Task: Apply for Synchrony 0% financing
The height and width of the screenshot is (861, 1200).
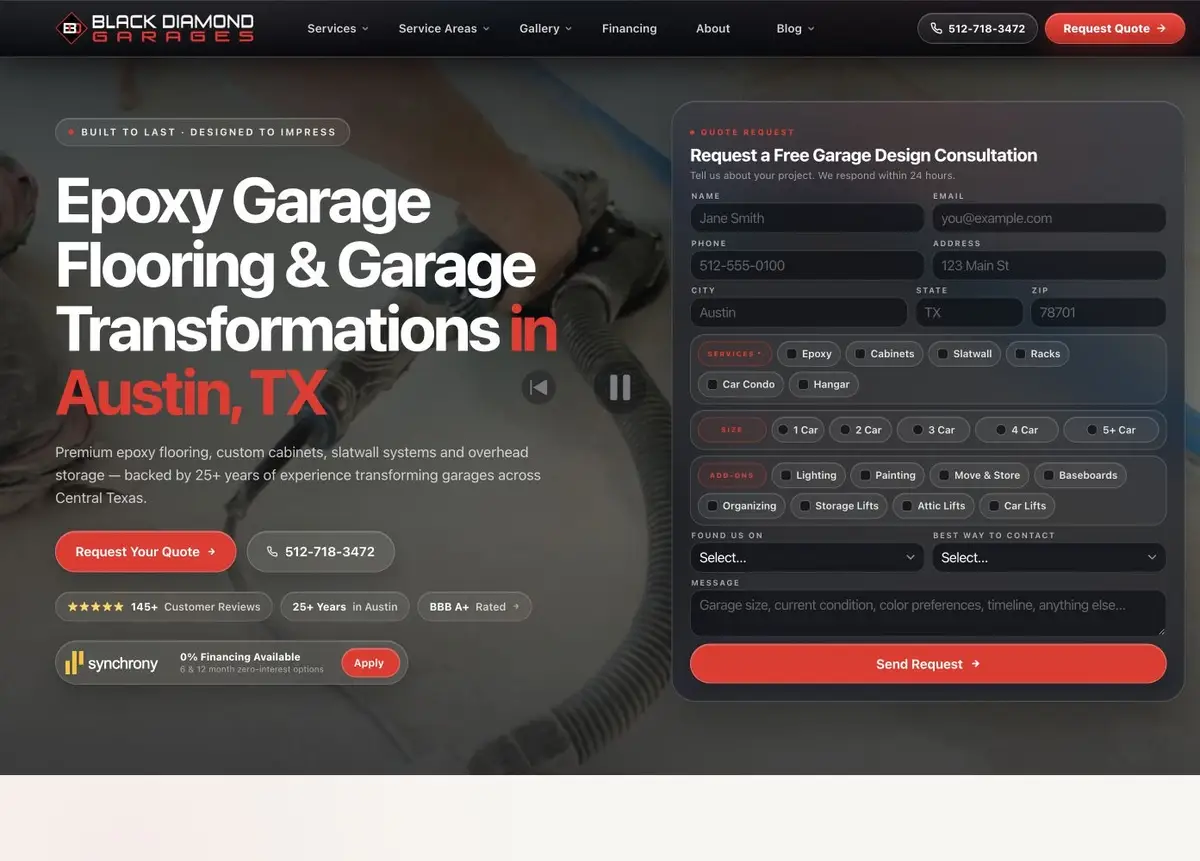Action: [x=369, y=663]
